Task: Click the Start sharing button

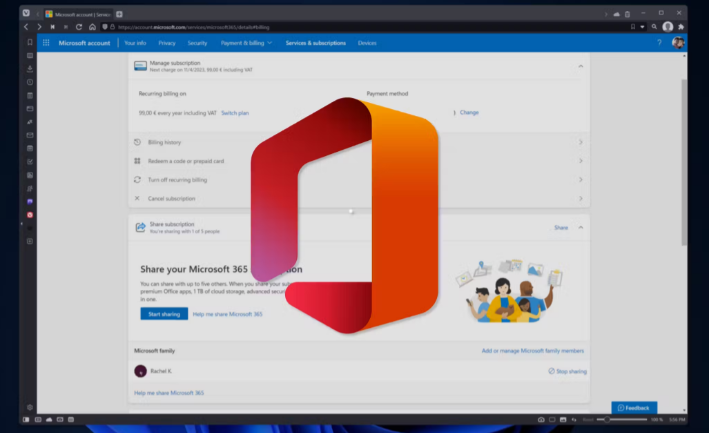Action: 164,314
